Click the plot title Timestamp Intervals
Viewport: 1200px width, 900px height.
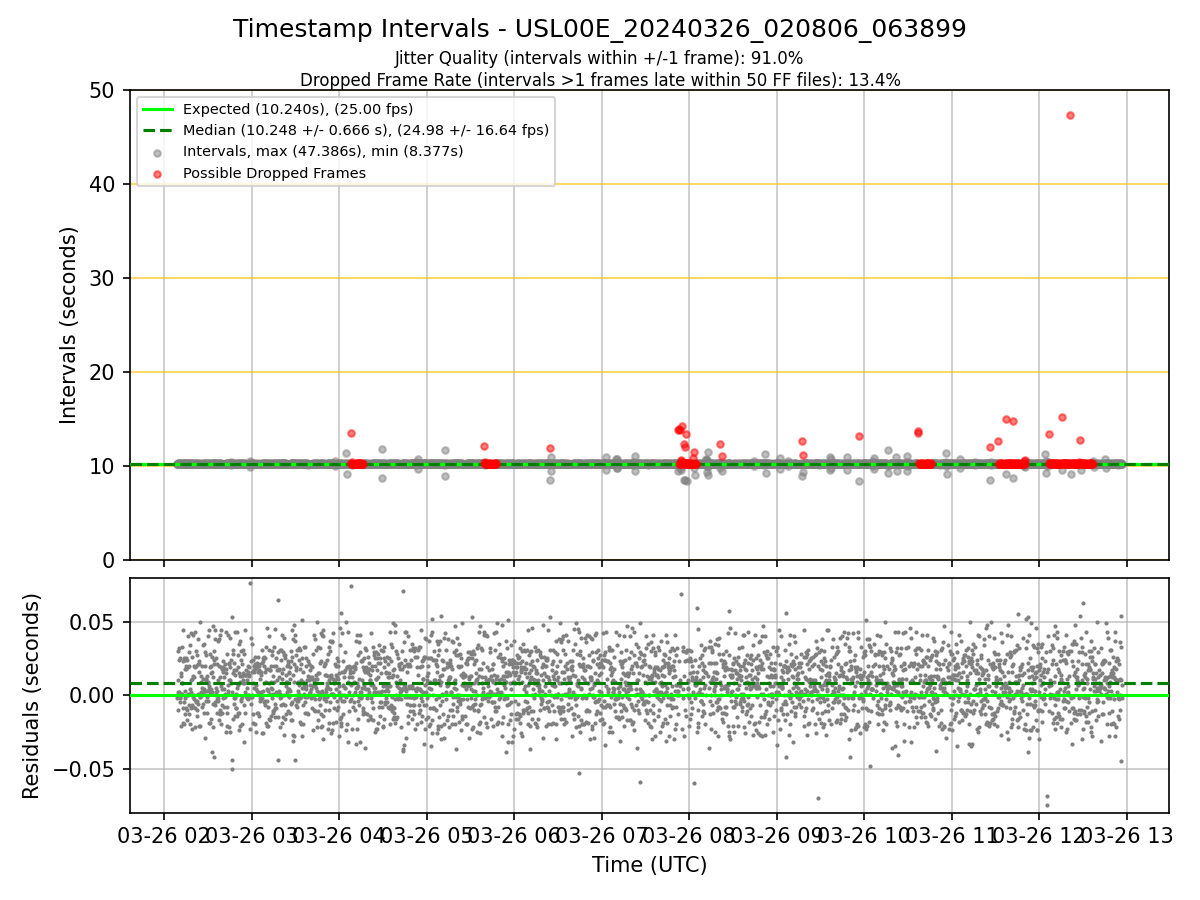599,29
